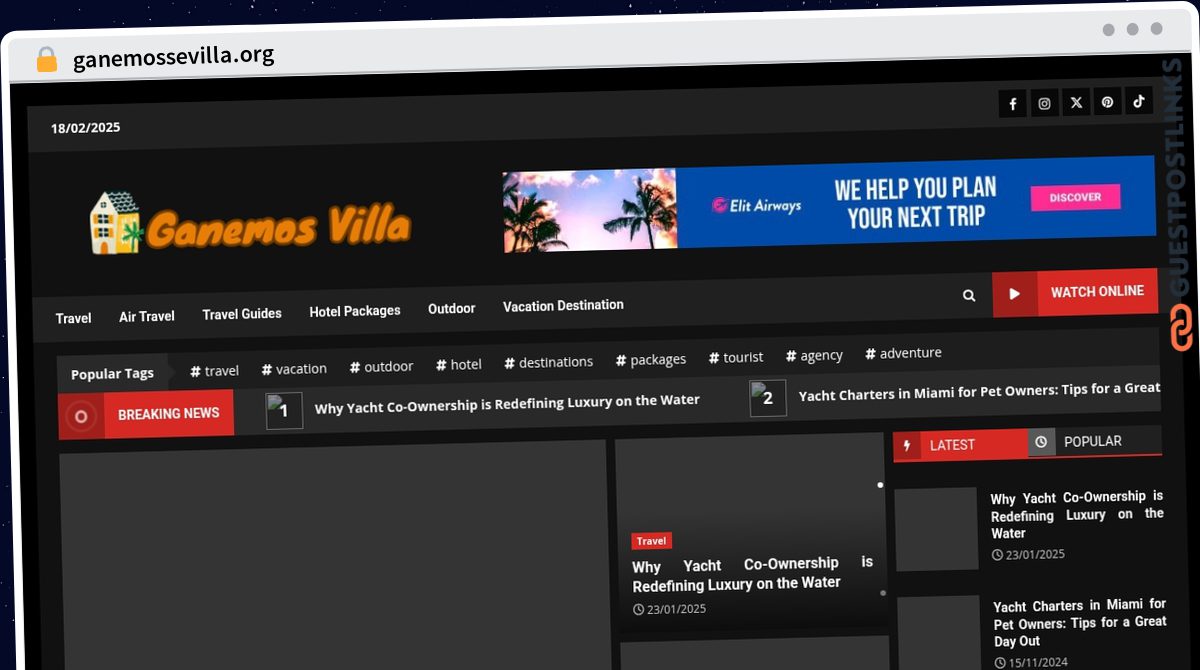Select the #tourist popular tag

[736, 357]
